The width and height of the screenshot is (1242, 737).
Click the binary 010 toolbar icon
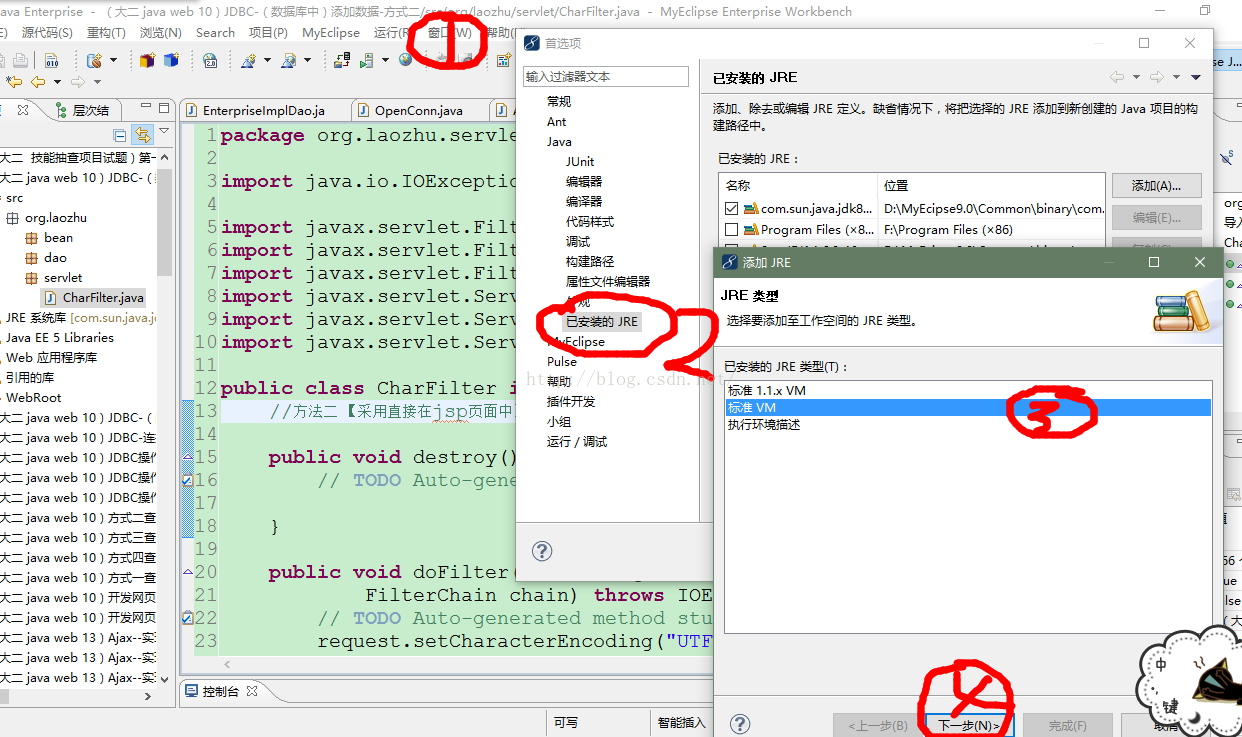coord(52,60)
